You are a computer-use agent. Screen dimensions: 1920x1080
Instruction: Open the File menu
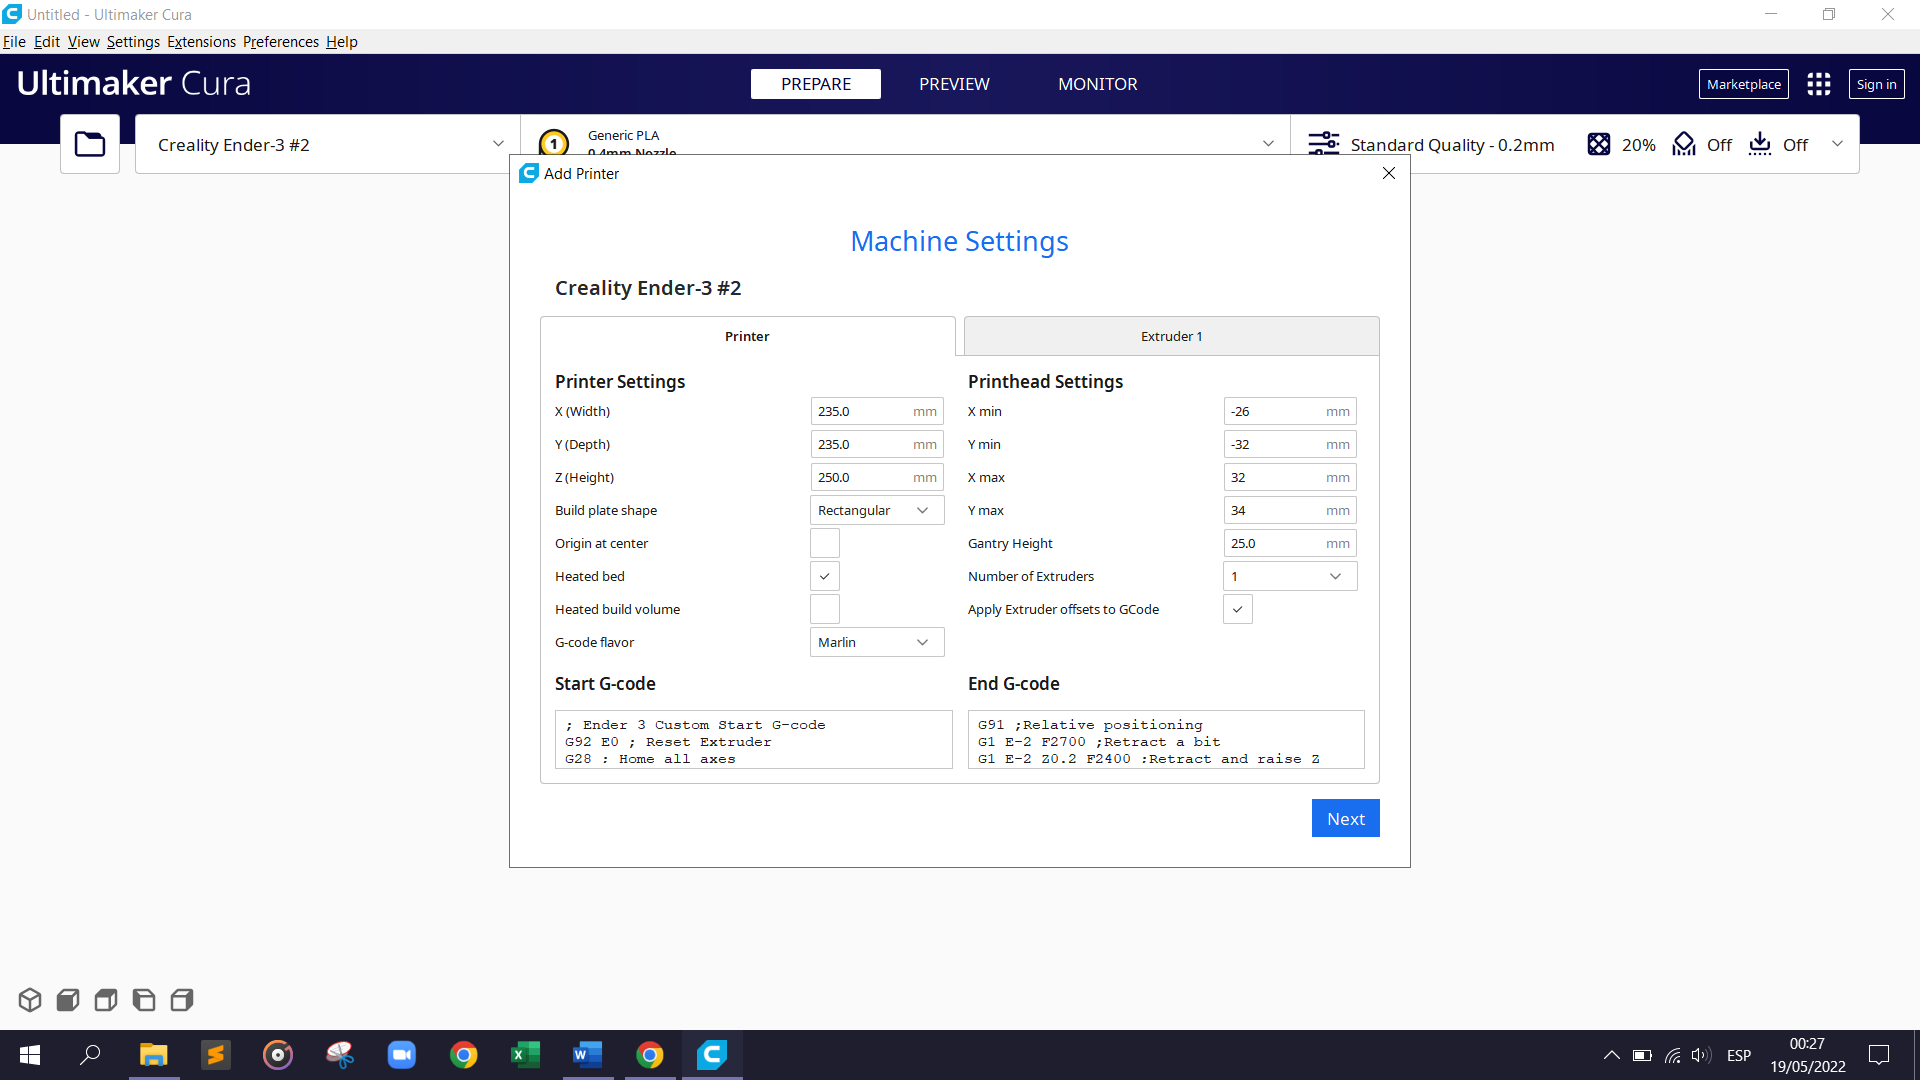click(14, 41)
